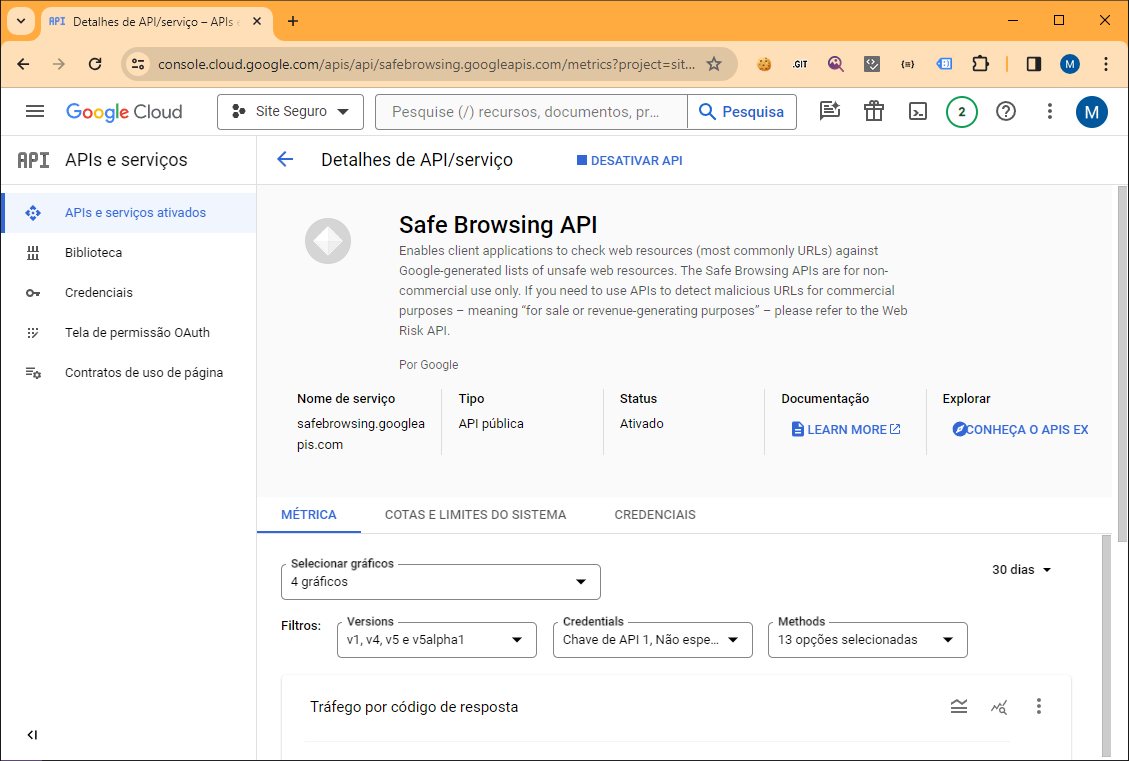Image resolution: width=1129 pixels, height=761 pixels.
Task: Click the metrics panel scrollbar
Action: pos(1106,646)
